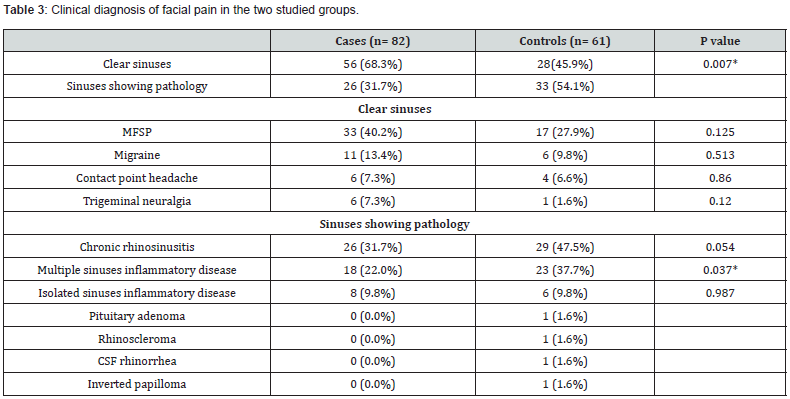Select the Chronic rhinosinusitis row label
This screenshot has height=399, width=790.
(137, 247)
